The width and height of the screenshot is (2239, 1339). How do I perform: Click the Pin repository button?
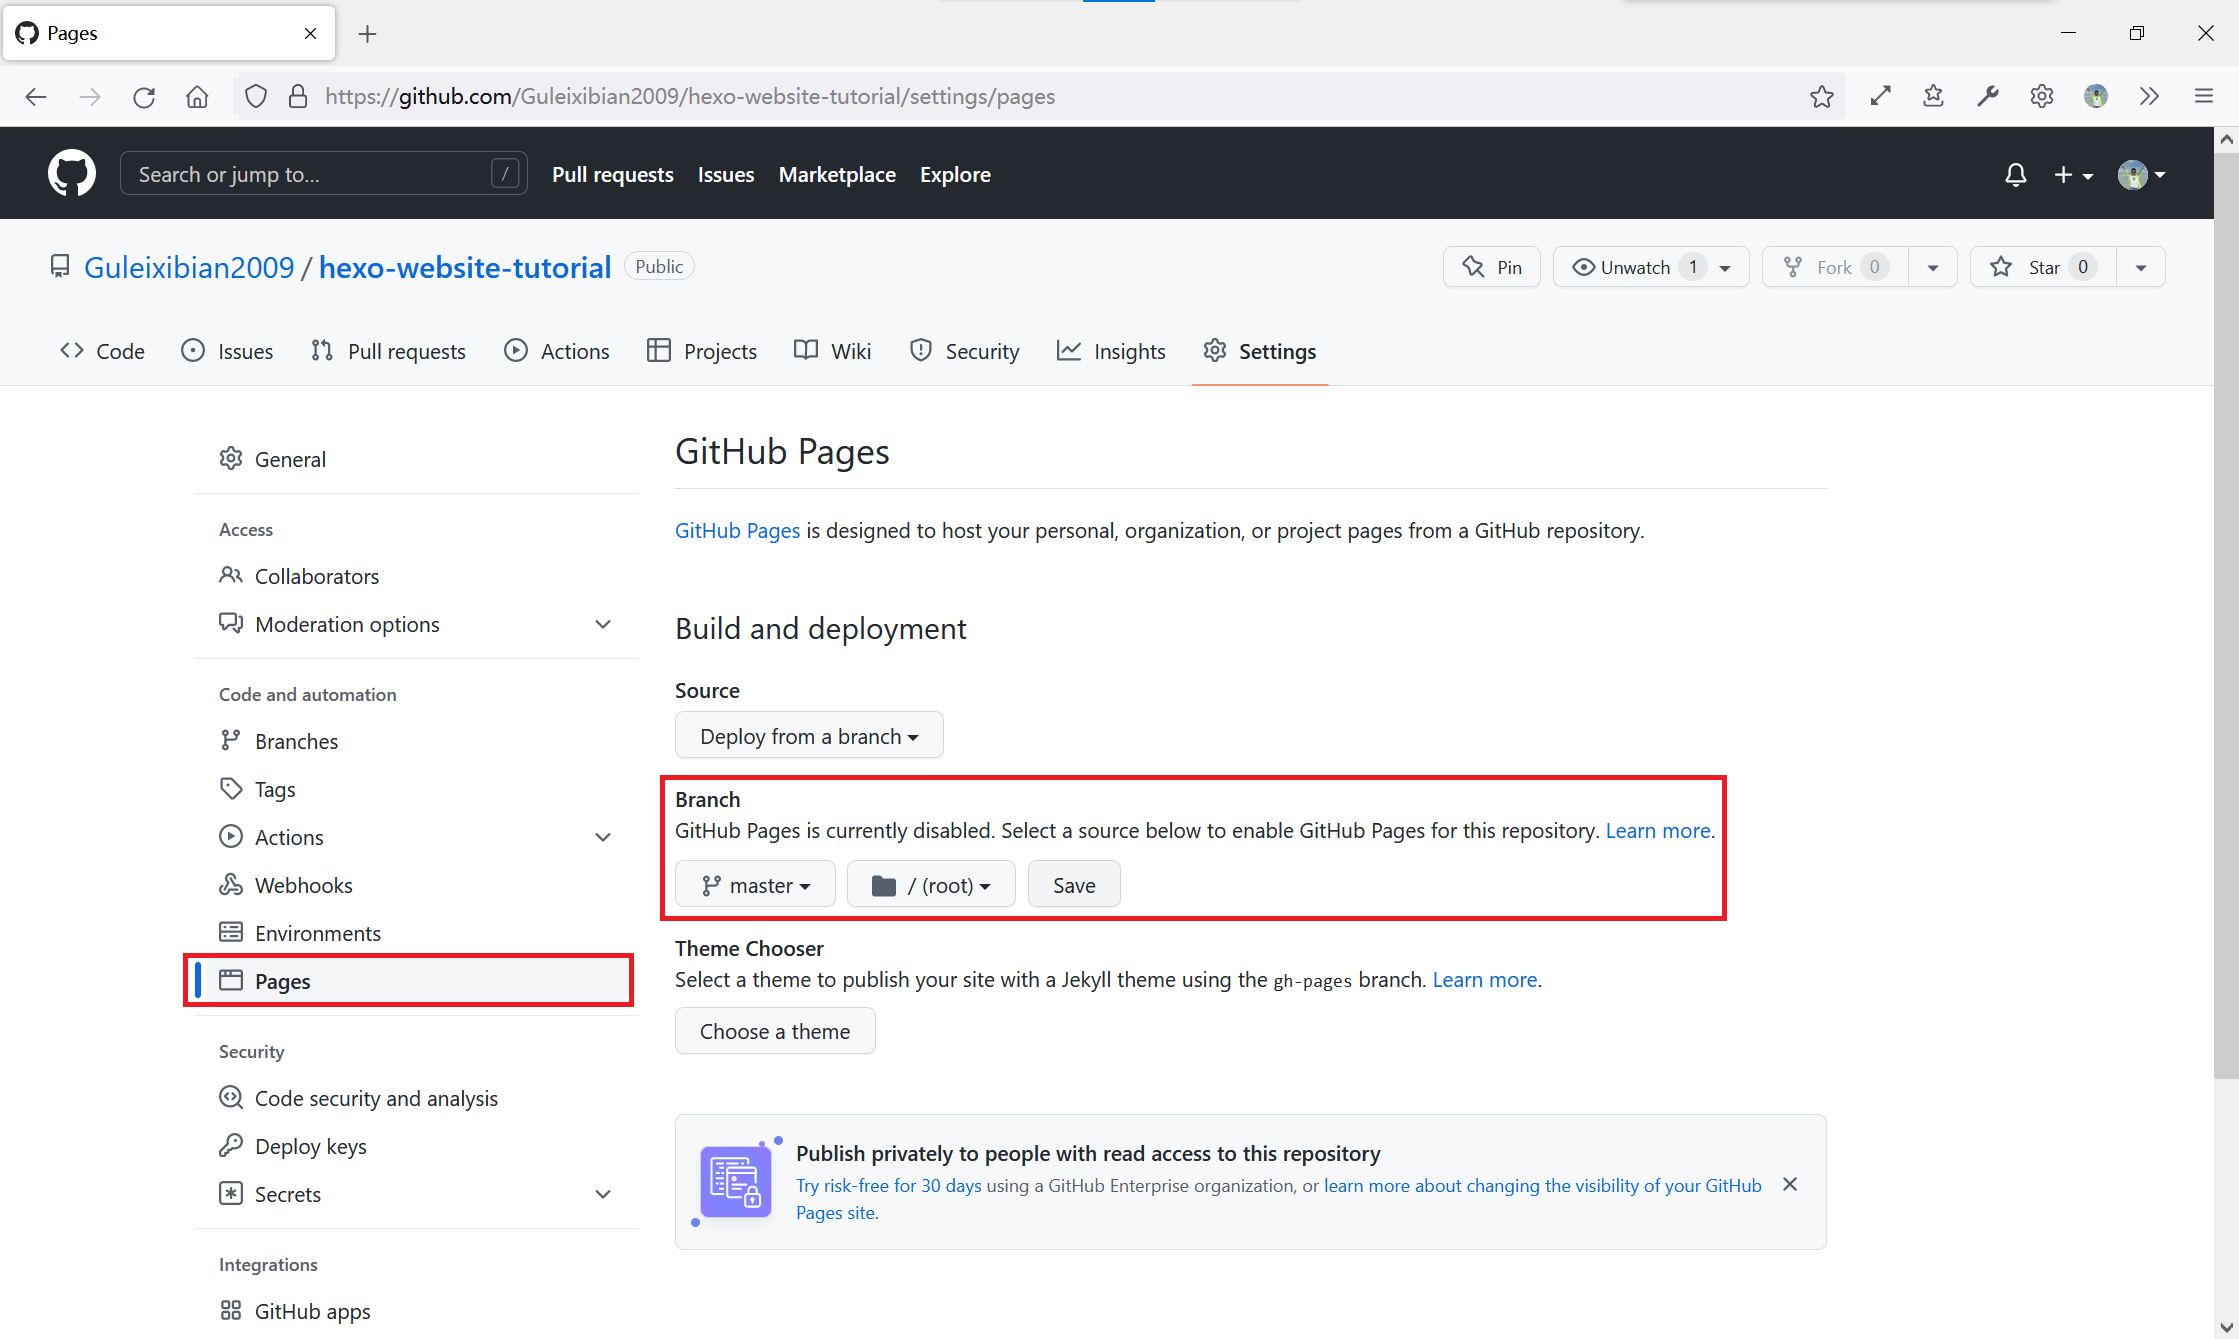(1492, 267)
